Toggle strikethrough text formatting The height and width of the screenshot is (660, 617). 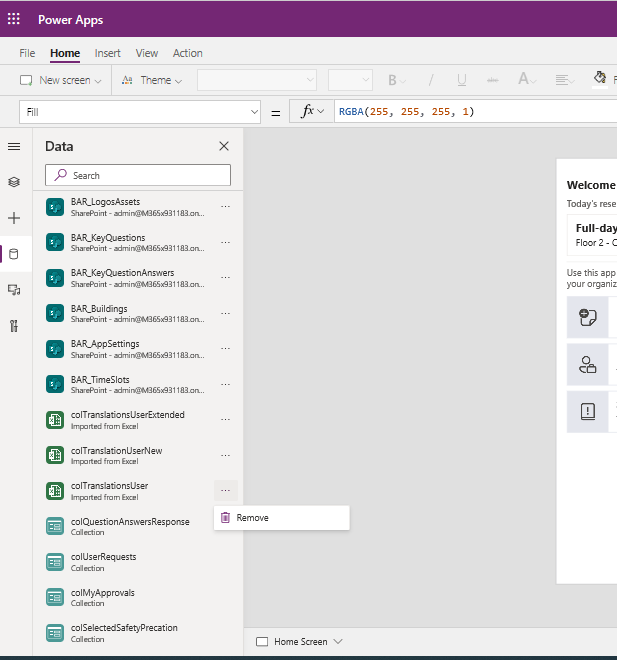click(x=492, y=80)
